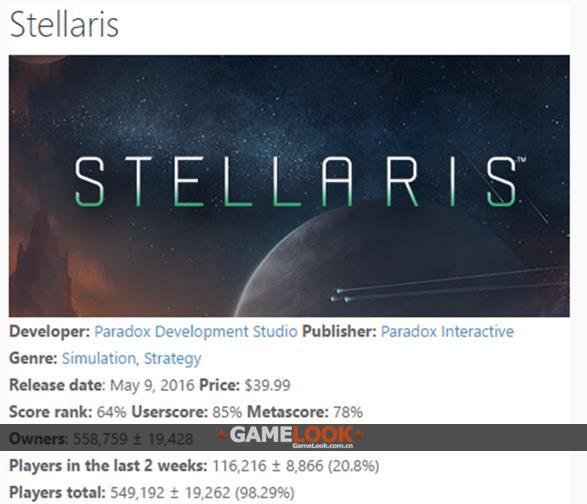587x504 pixels.
Task: Click the Userscore 85% value
Action: (x=227, y=412)
